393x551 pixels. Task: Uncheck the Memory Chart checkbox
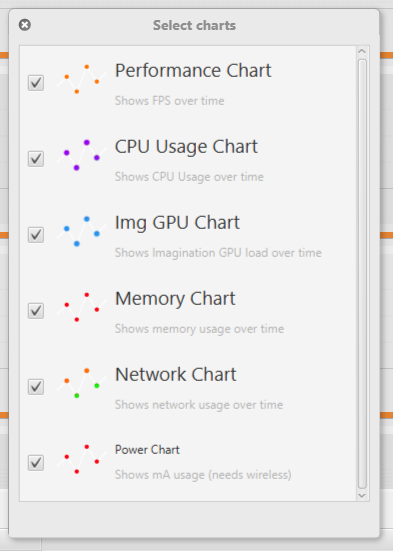36,311
